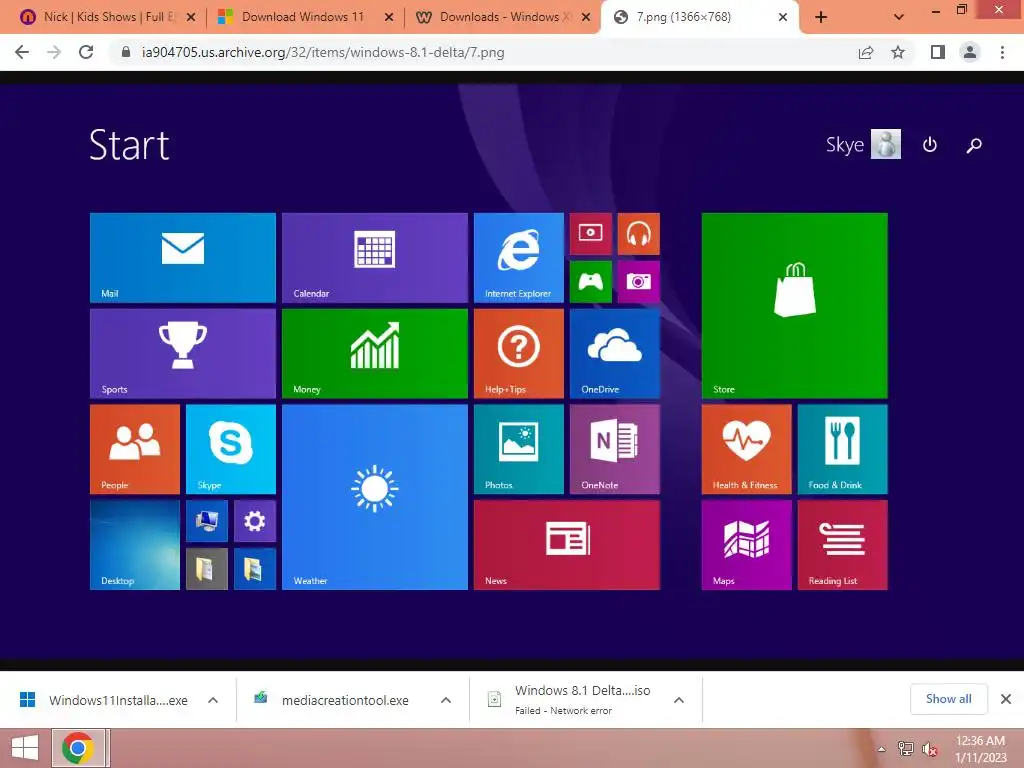Click the failed Windows 8.1 Delta....iso download

(569, 700)
